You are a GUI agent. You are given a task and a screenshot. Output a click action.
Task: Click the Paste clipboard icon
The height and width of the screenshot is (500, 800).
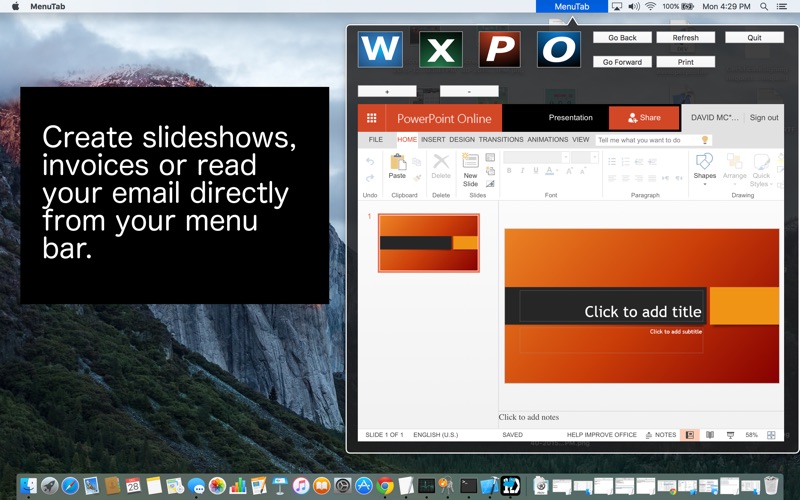coord(397,162)
